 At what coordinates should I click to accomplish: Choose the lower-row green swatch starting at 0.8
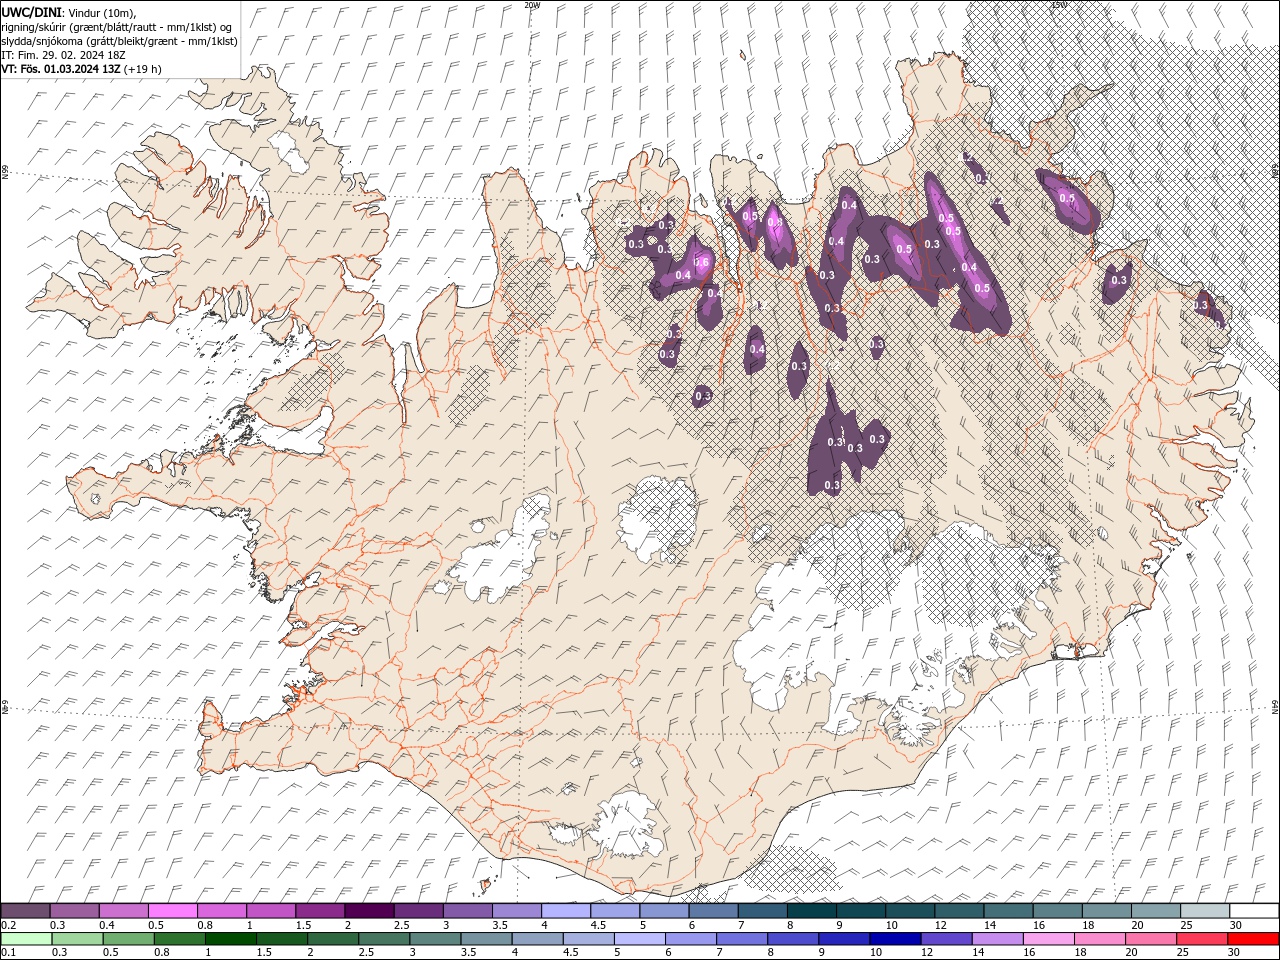click(x=181, y=939)
